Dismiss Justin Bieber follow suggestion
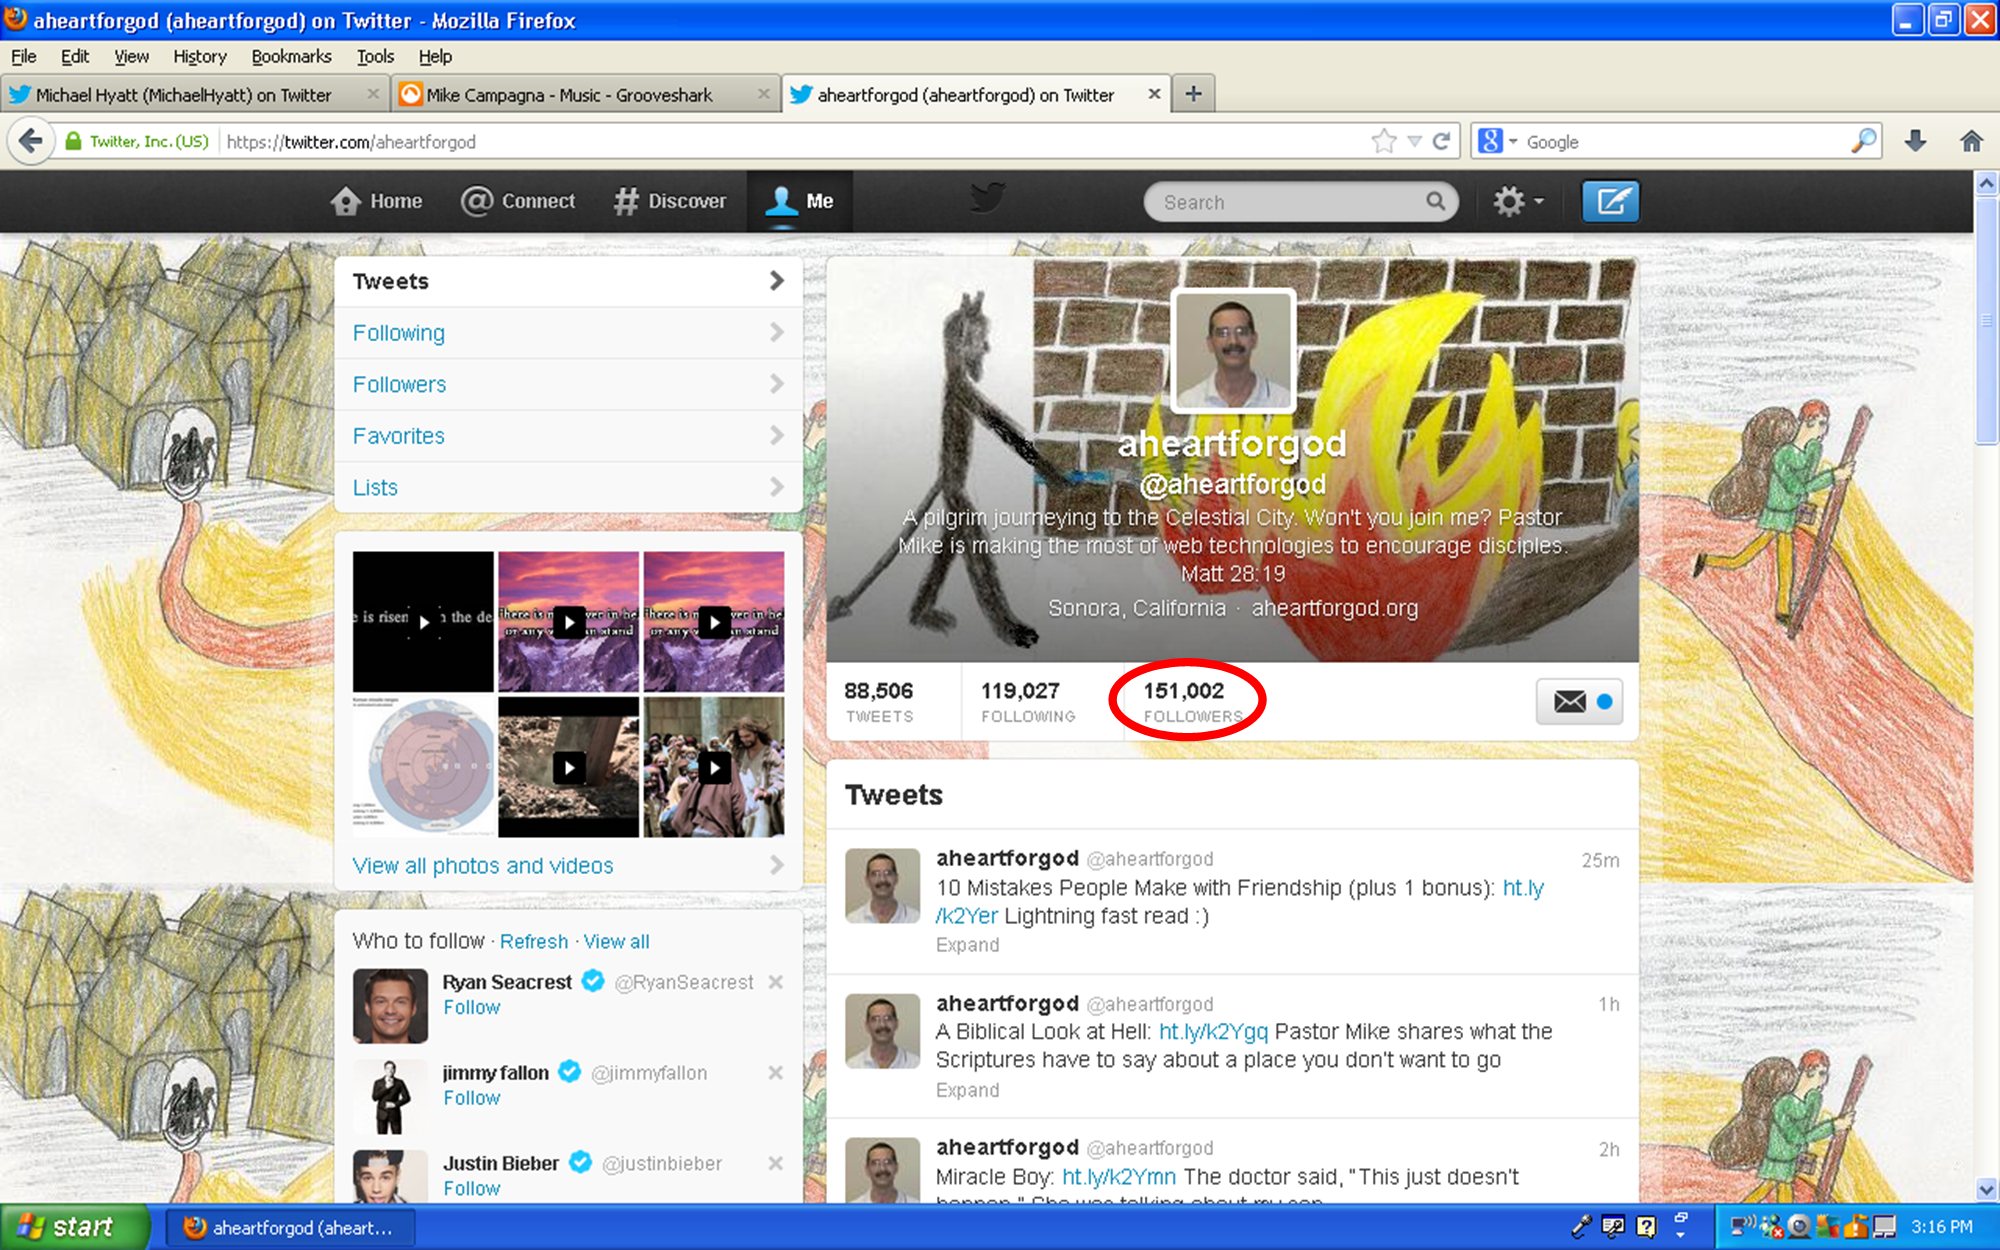The image size is (2000, 1250). click(x=775, y=1163)
